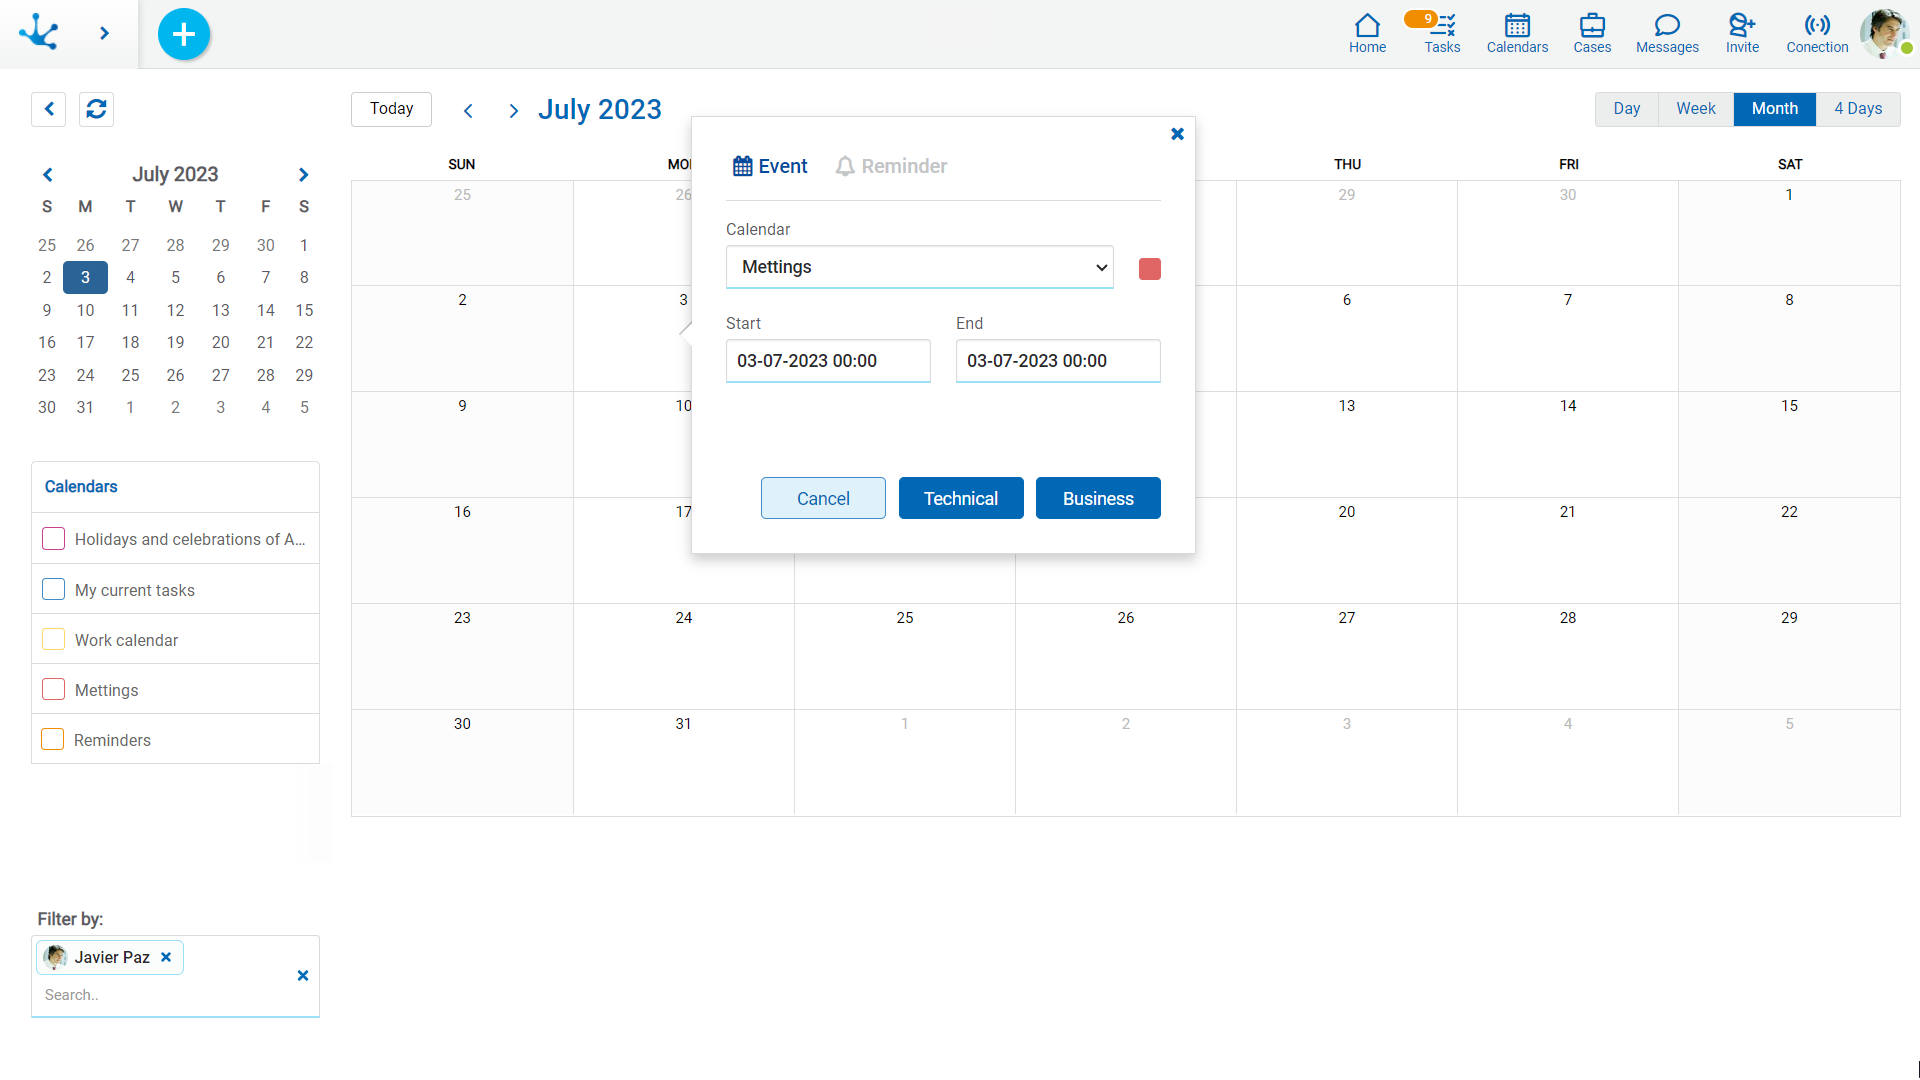Toggle Reminders calendar visibility
This screenshot has width=1920, height=1080.
point(53,738)
